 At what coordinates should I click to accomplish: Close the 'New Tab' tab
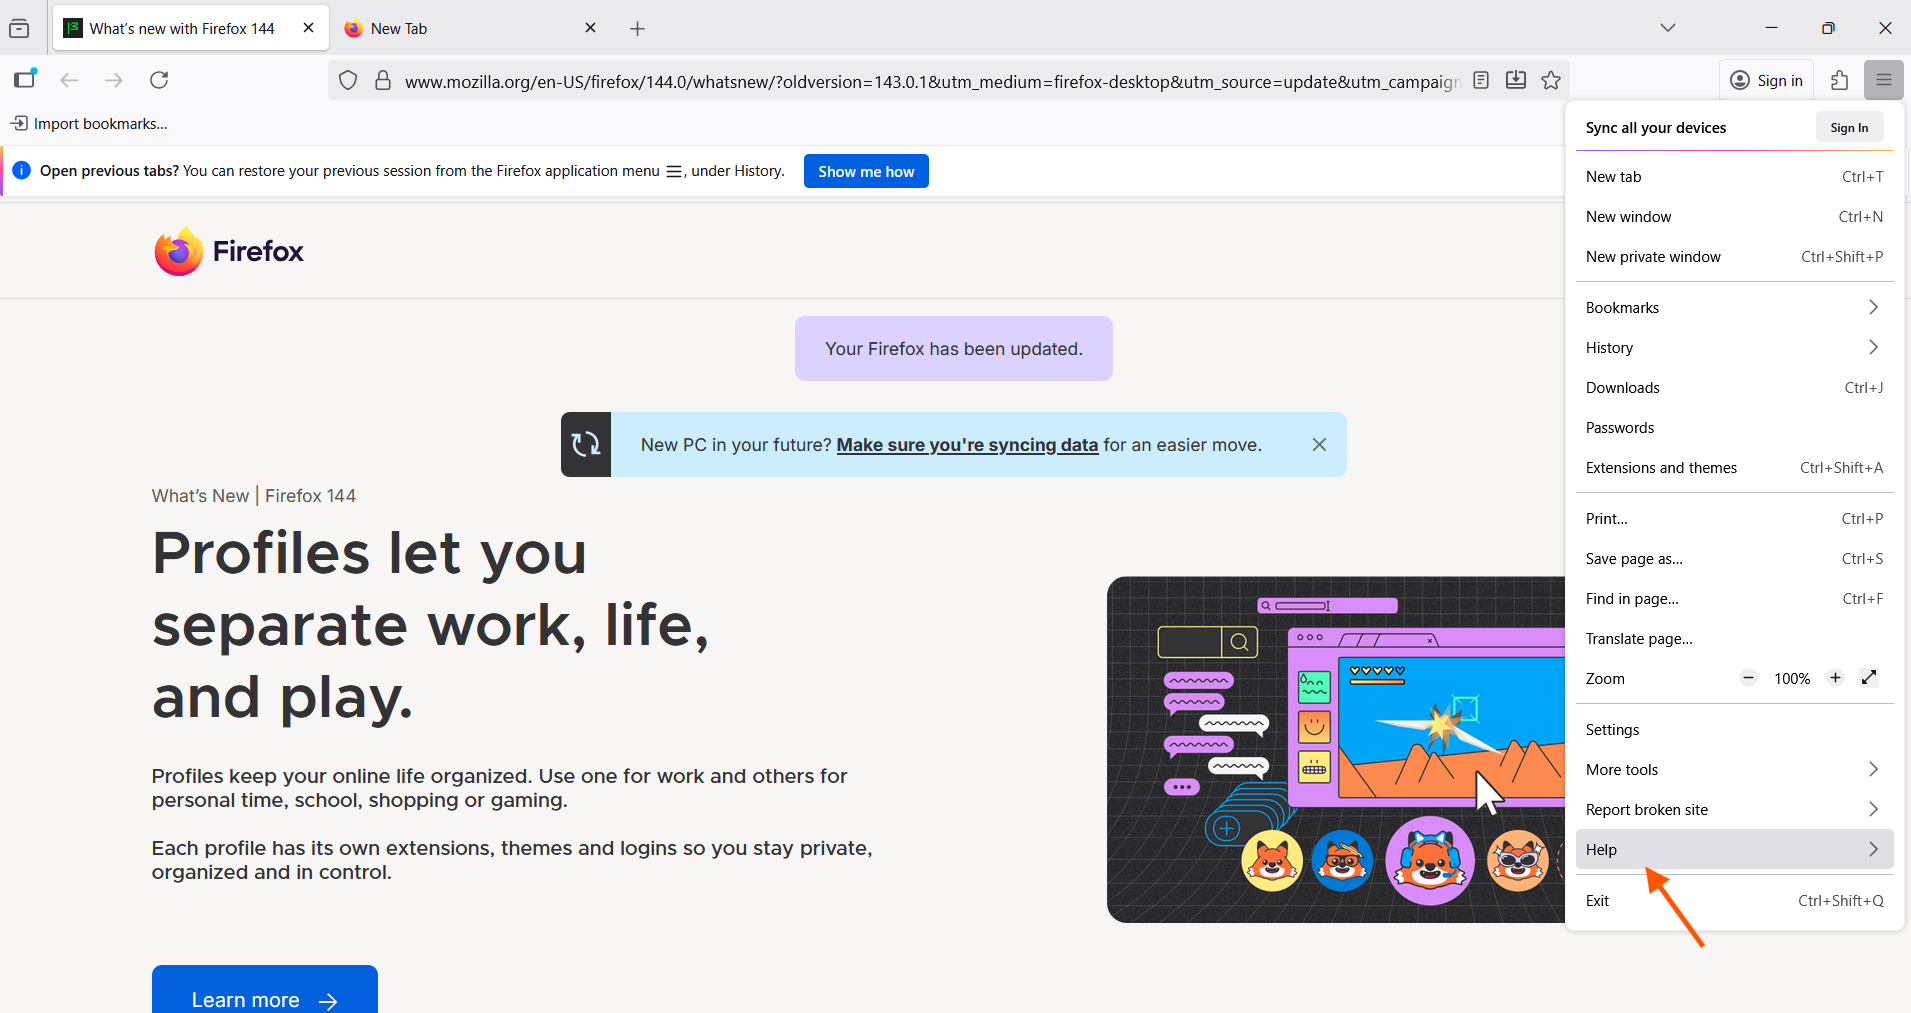coord(591,28)
